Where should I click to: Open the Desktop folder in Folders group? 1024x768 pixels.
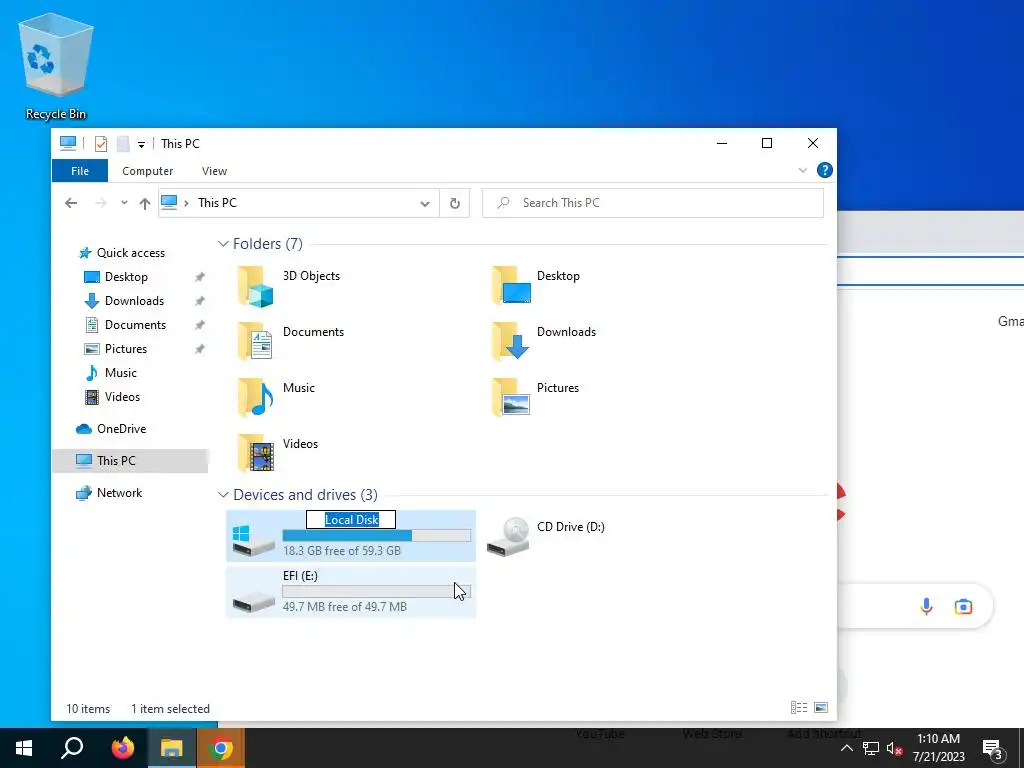(x=511, y=286)
